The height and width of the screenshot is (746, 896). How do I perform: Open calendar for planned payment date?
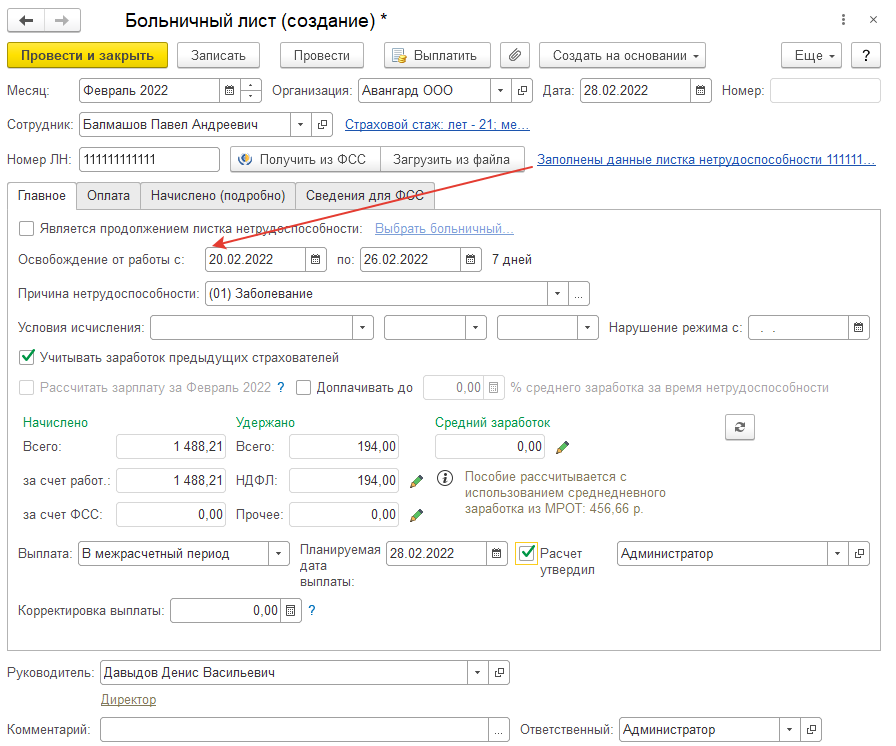point(497,554)
